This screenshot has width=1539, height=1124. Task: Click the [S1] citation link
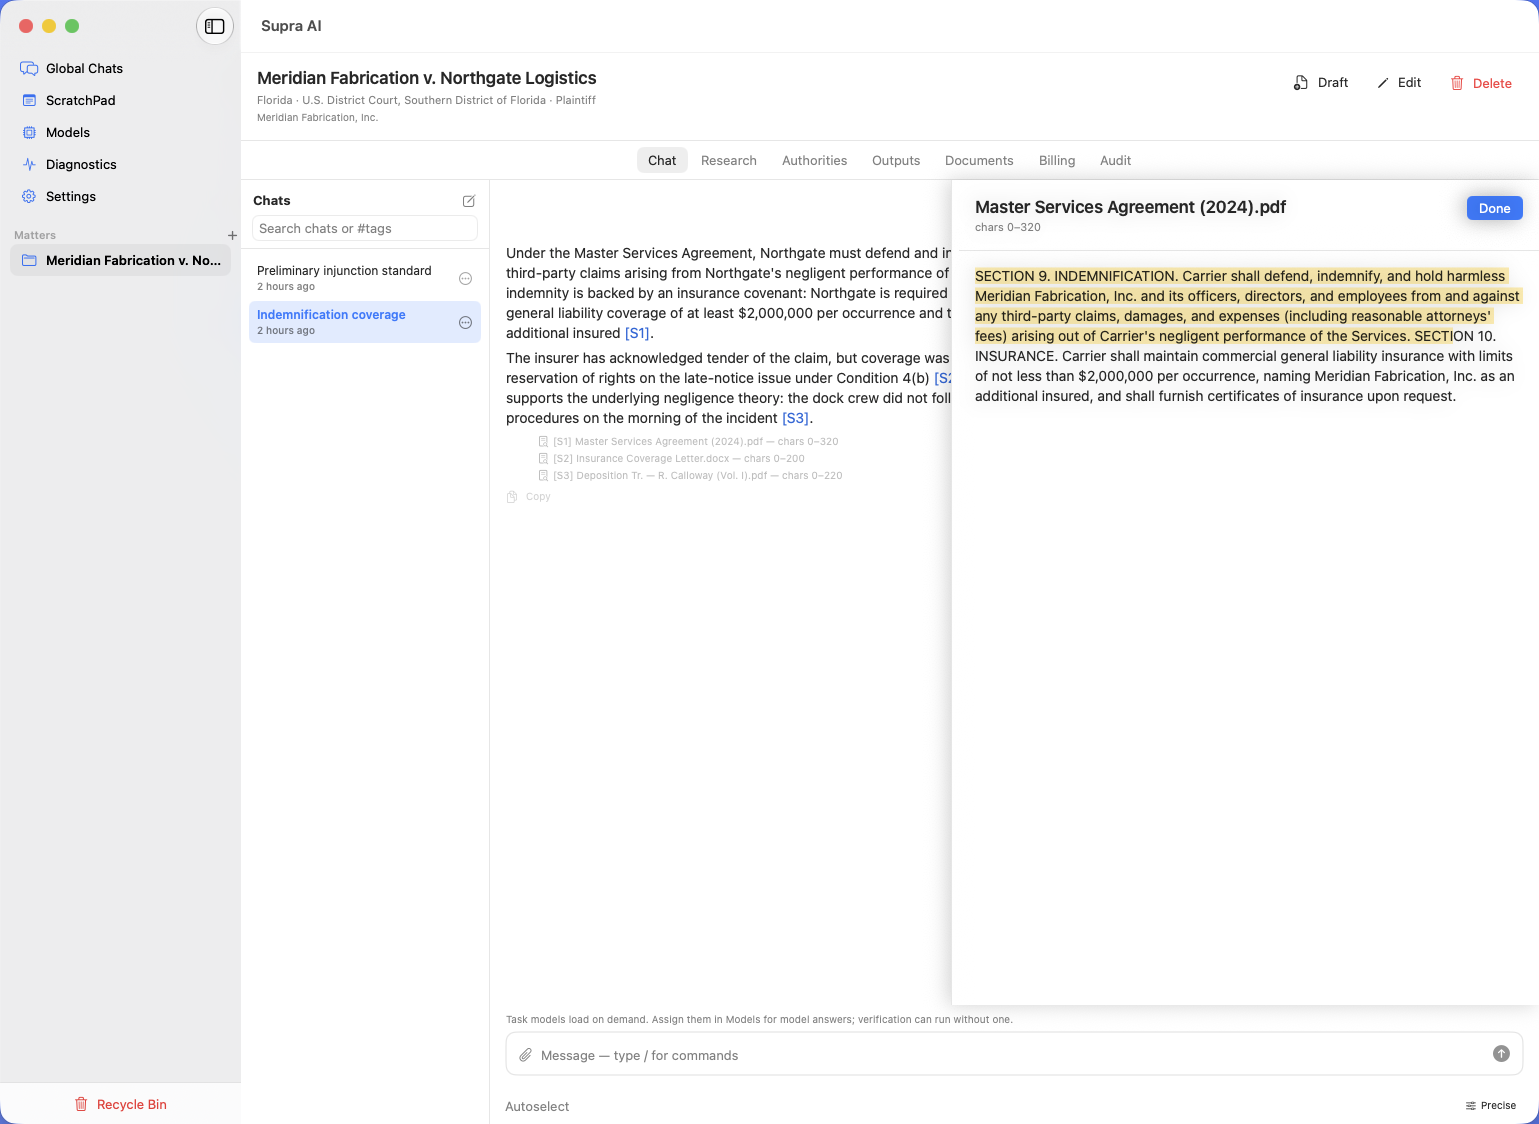[x=637, y=333]
